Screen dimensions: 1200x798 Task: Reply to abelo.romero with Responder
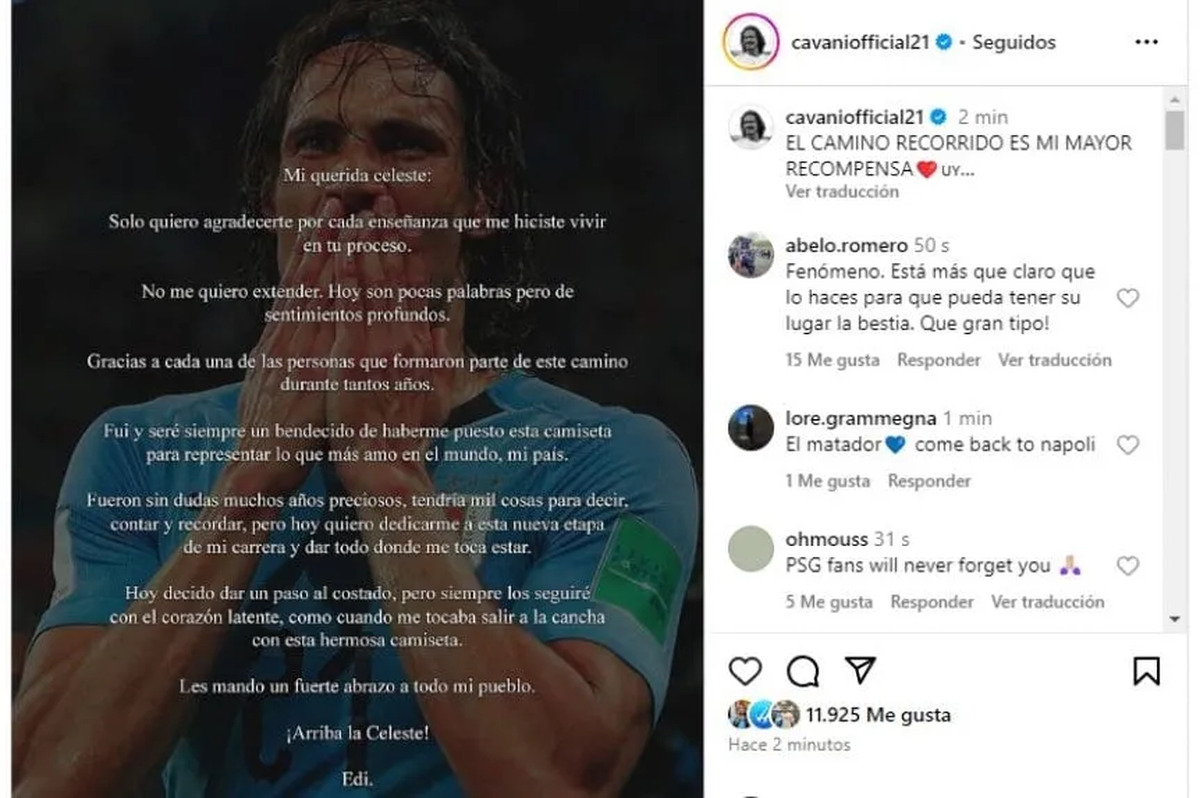point(939,360)
